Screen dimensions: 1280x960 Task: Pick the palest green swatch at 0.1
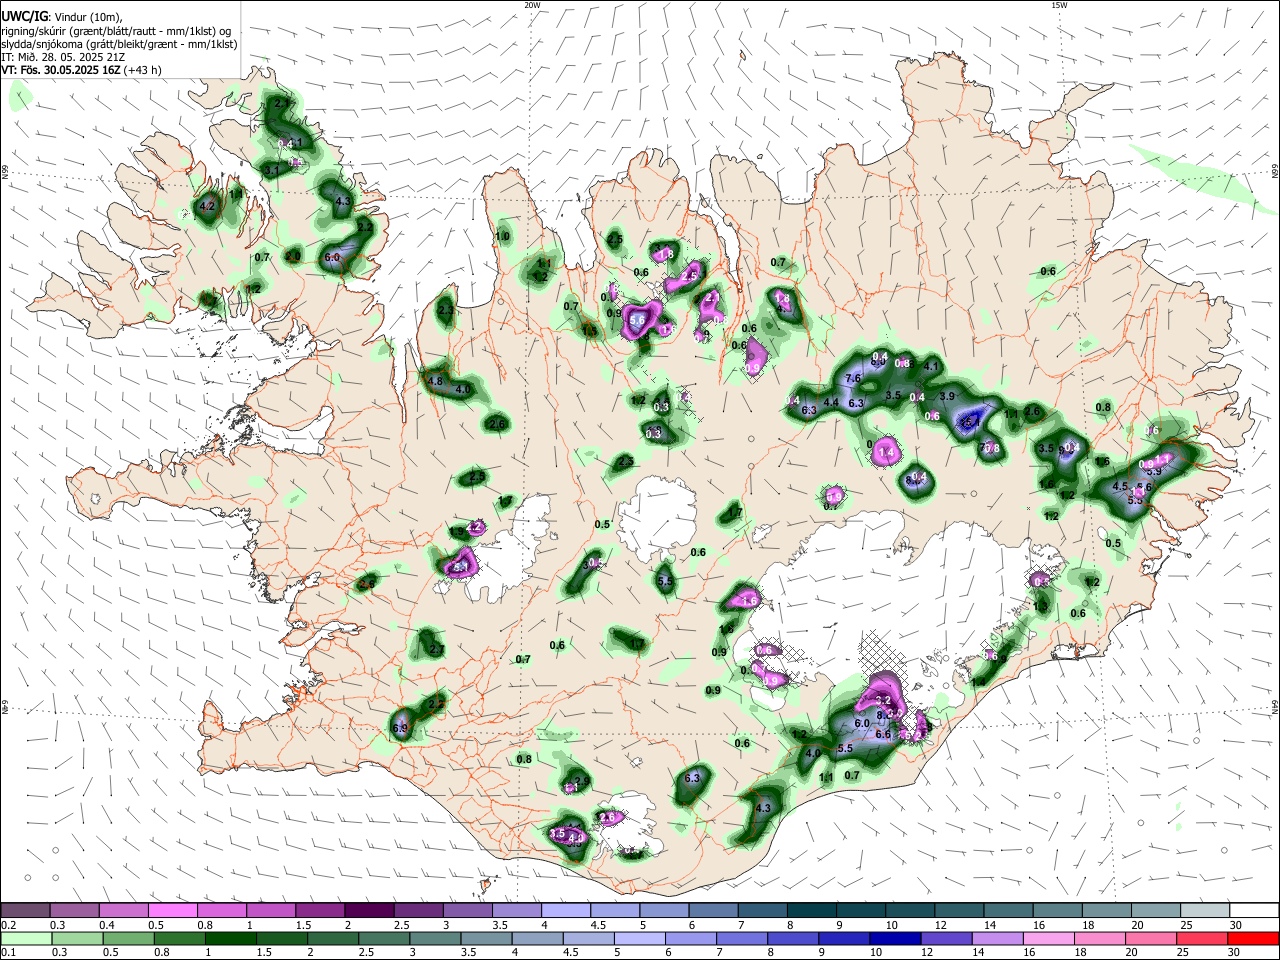point(26,938)
